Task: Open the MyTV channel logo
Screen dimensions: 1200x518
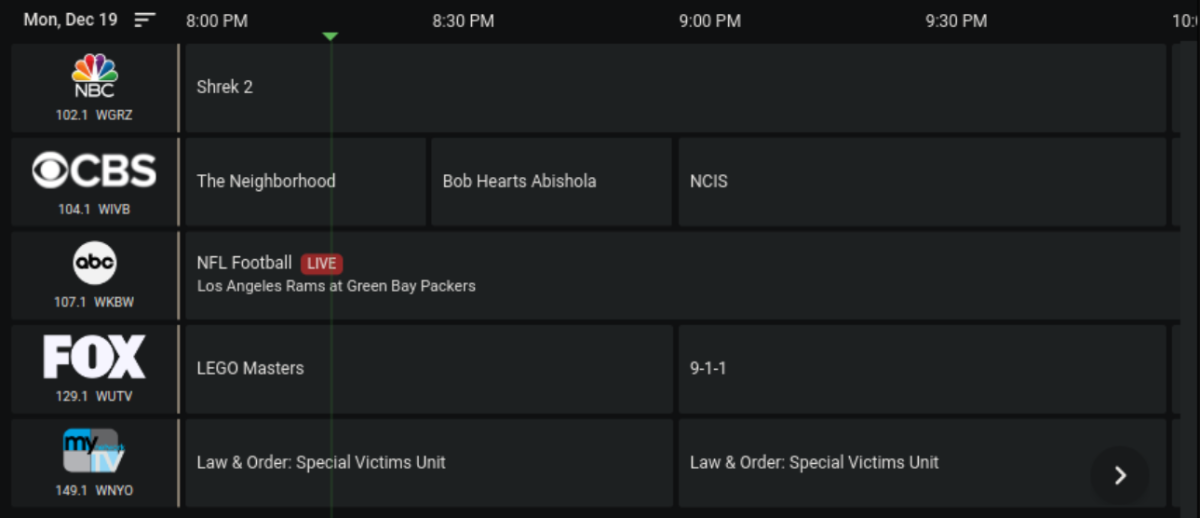Action: coord(94,451)
